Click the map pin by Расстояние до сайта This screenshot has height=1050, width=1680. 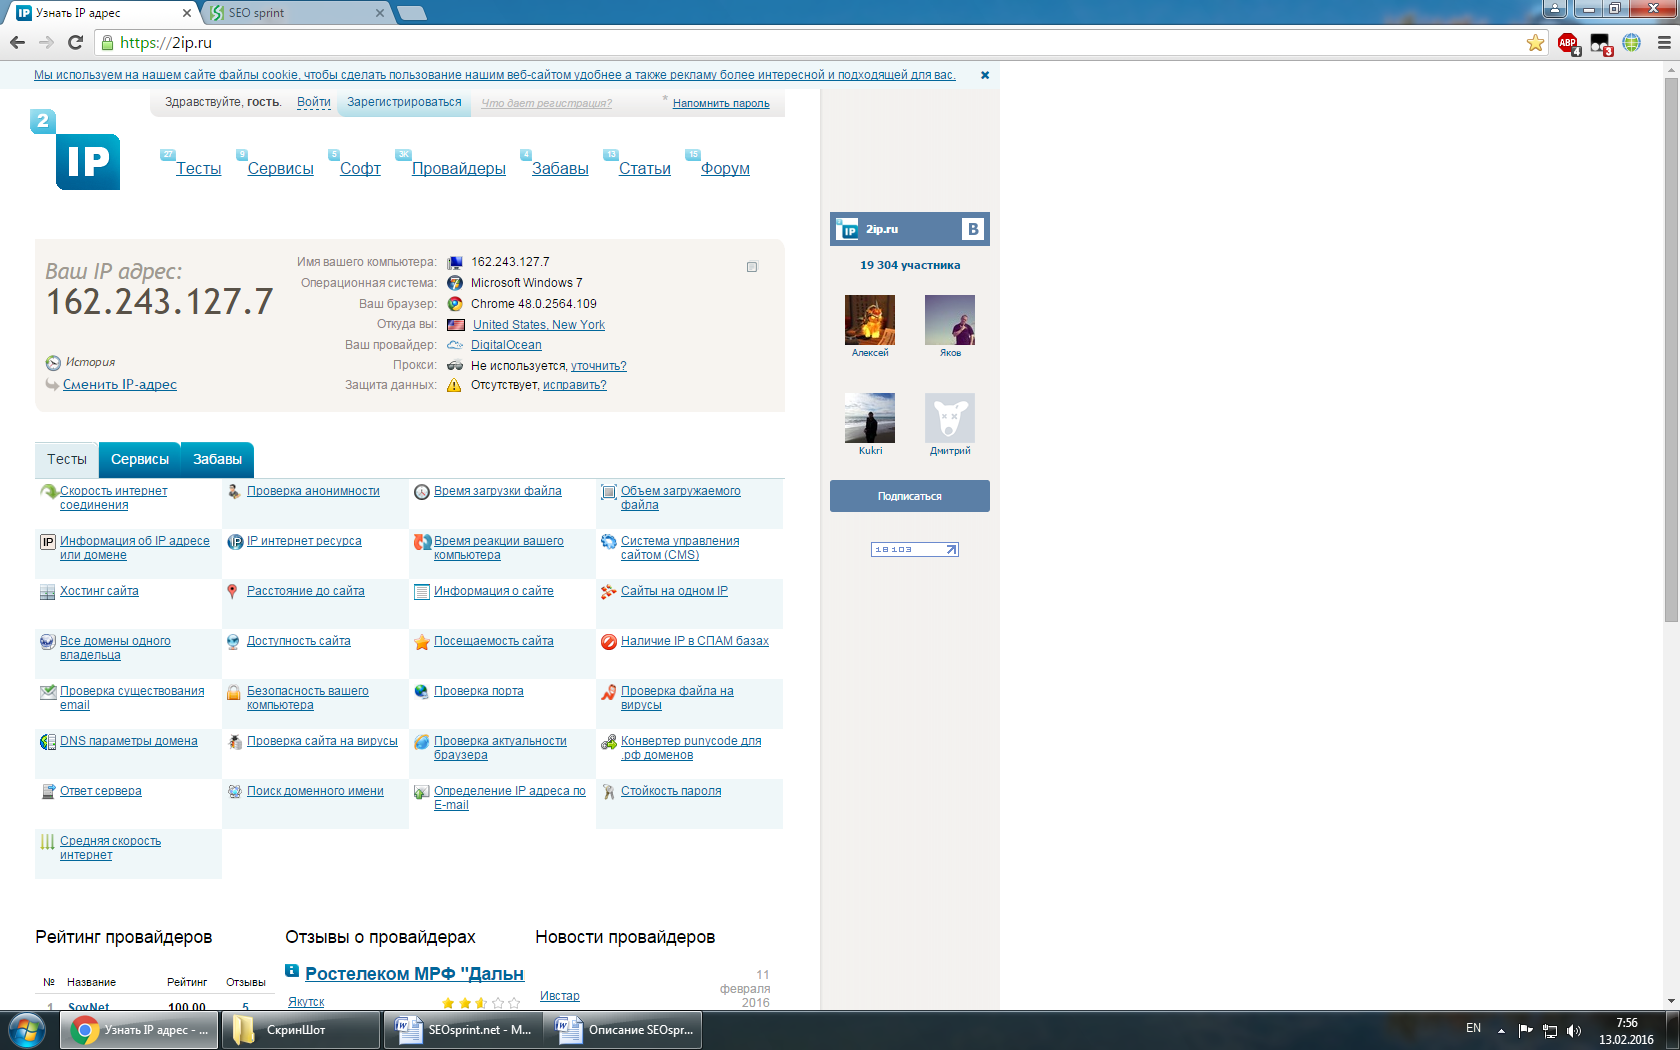(232, 591)
